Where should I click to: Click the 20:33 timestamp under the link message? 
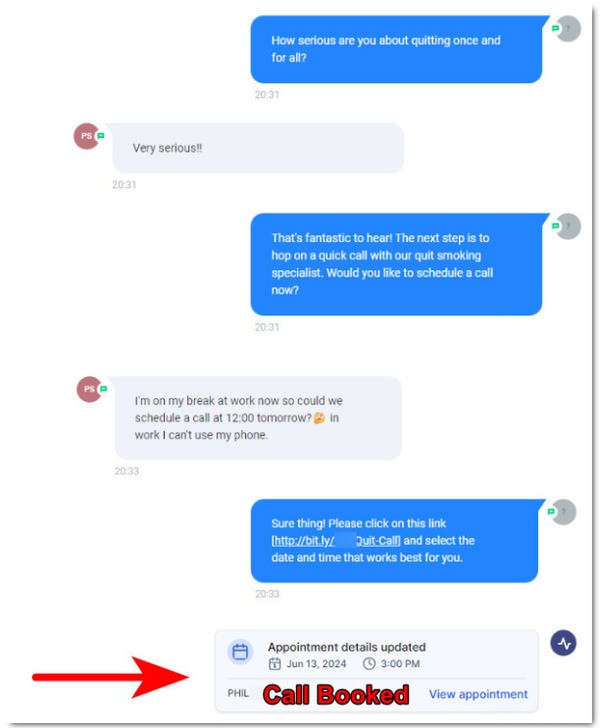tap(267, 594)
